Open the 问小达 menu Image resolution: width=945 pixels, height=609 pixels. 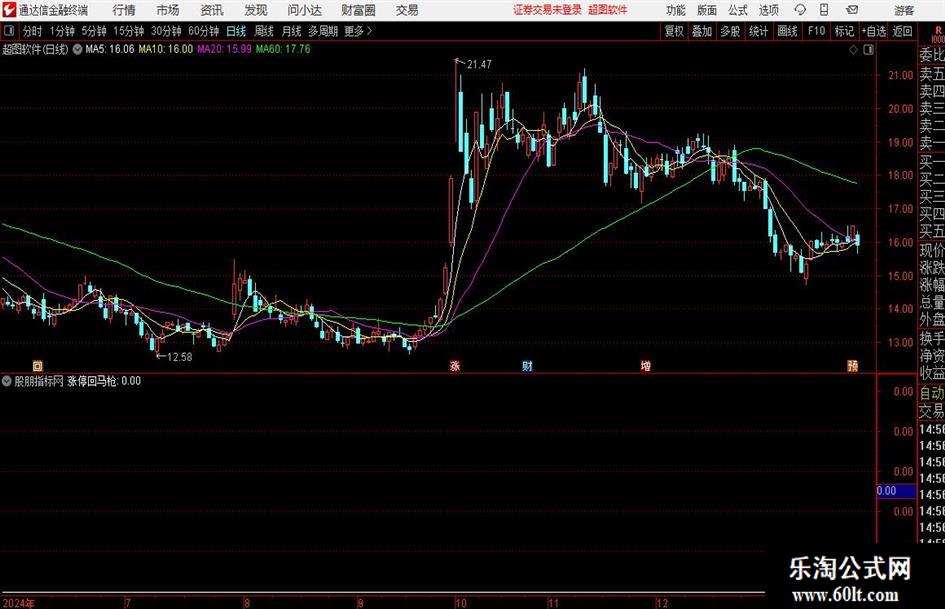tap(304, 10)
